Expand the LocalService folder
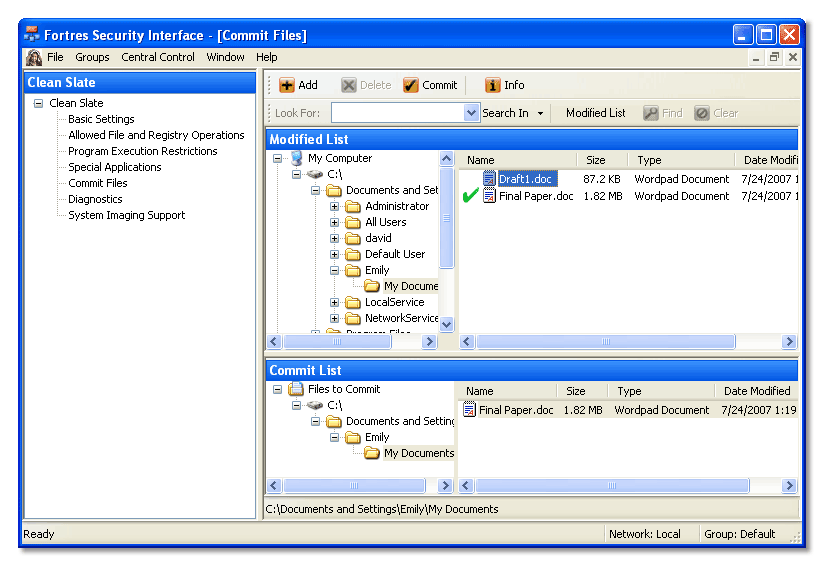Screen dimensions: 832x574 334,302
